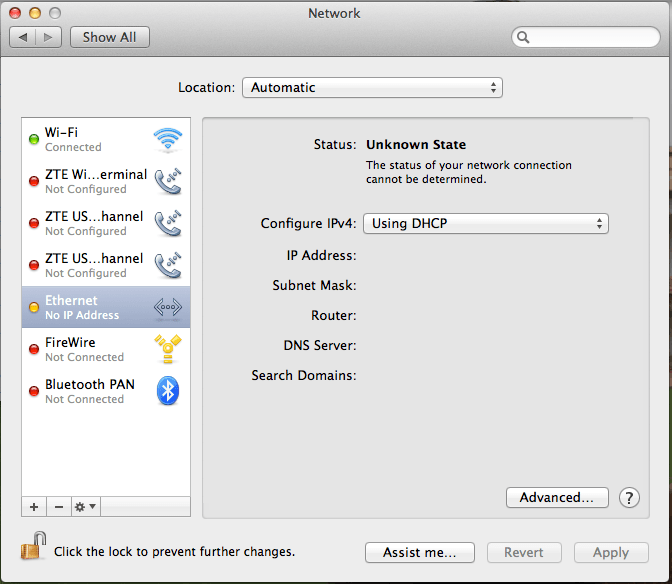Select the Bluetooth PAN row

[106, 391]
